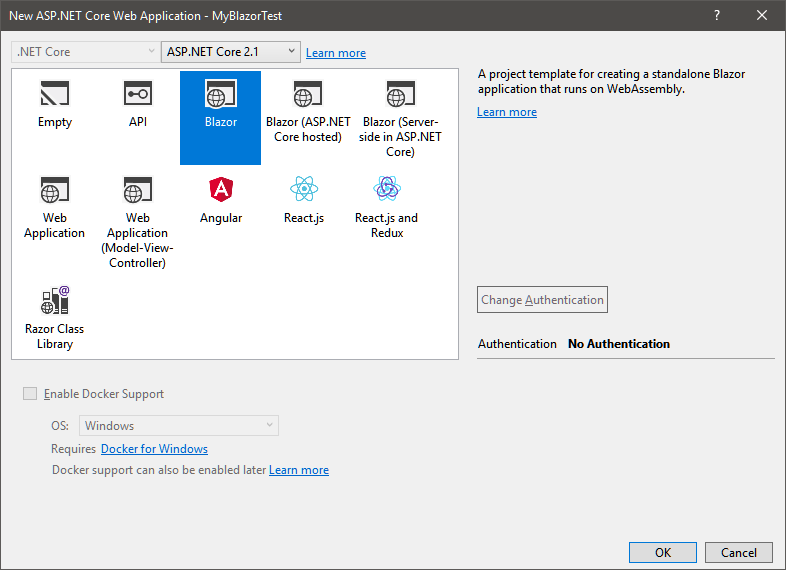
Task: Follow Learn more link under template description
Action: point(507,112)
